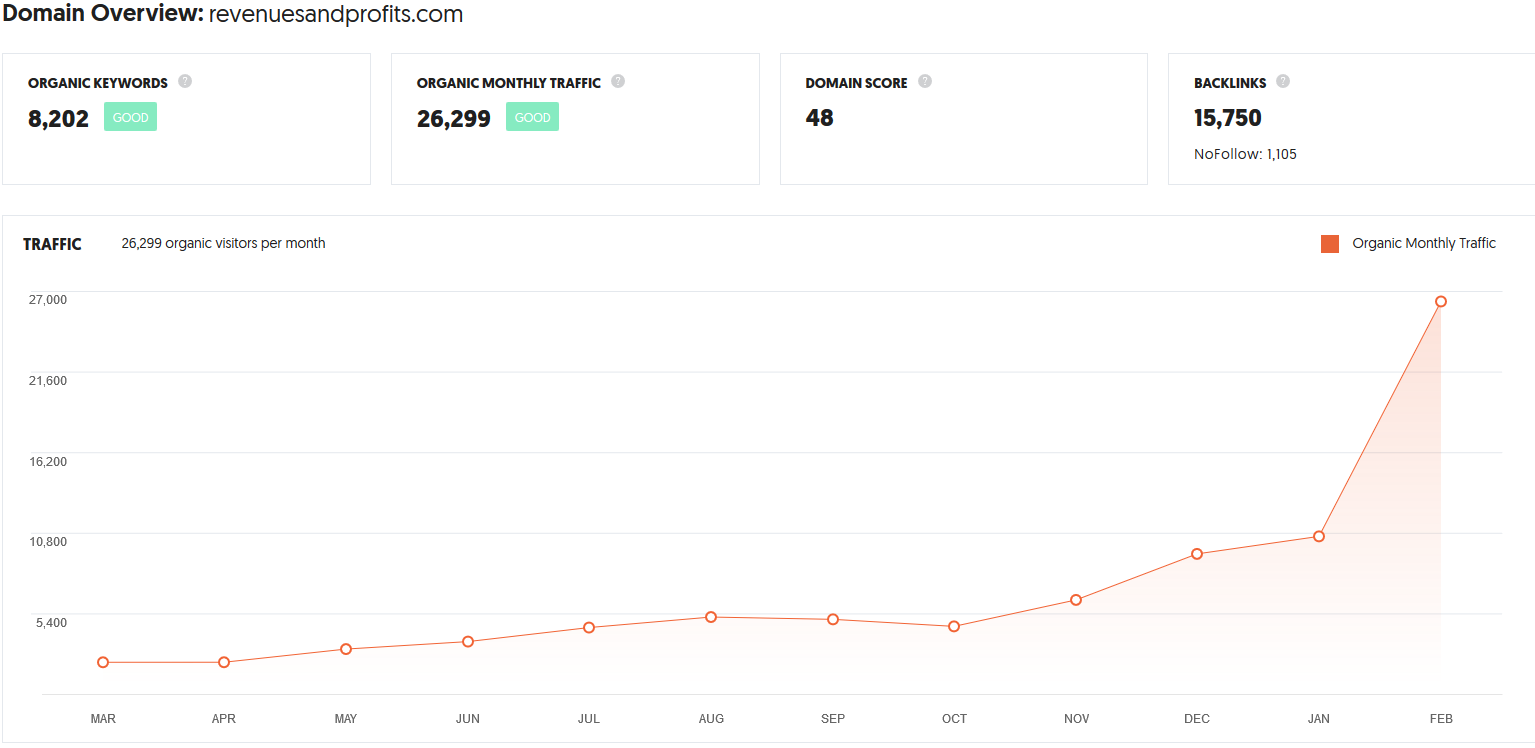Click the GOOD badge beside 8,202 keywords
This screenshot has height=748, width=1535.
click(x=130, y=116)
